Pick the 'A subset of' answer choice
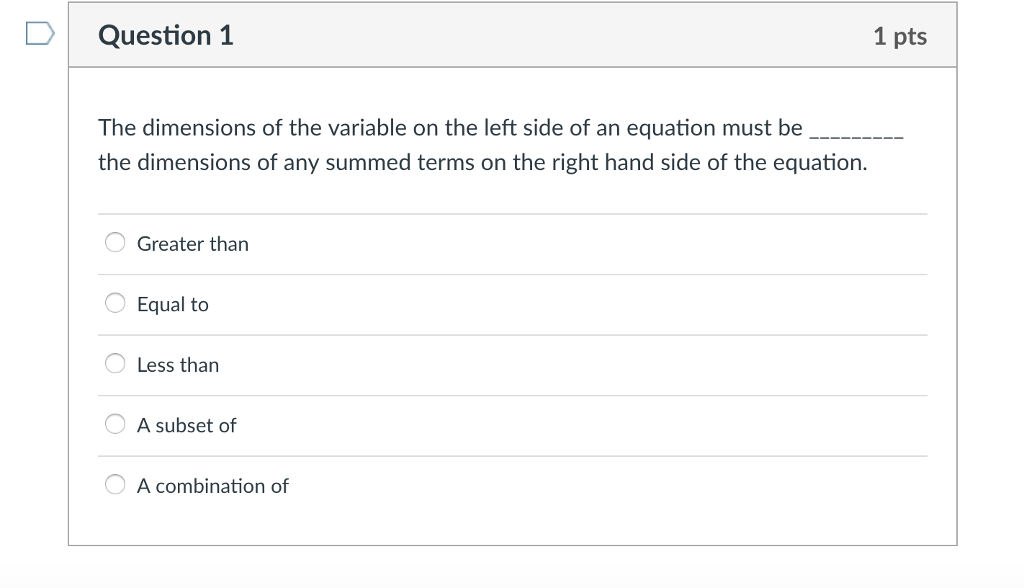The height and width of the screenshot is (588, 1024). 115,424
